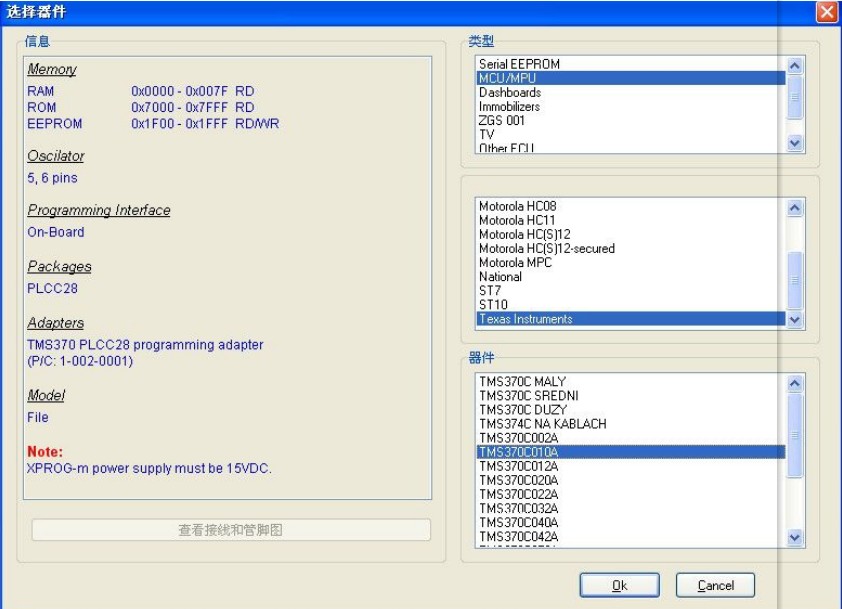Pick ZGS 001 in type list
Image resolution: width=842 pixels, height=609 pixels.
click(630, 120)
